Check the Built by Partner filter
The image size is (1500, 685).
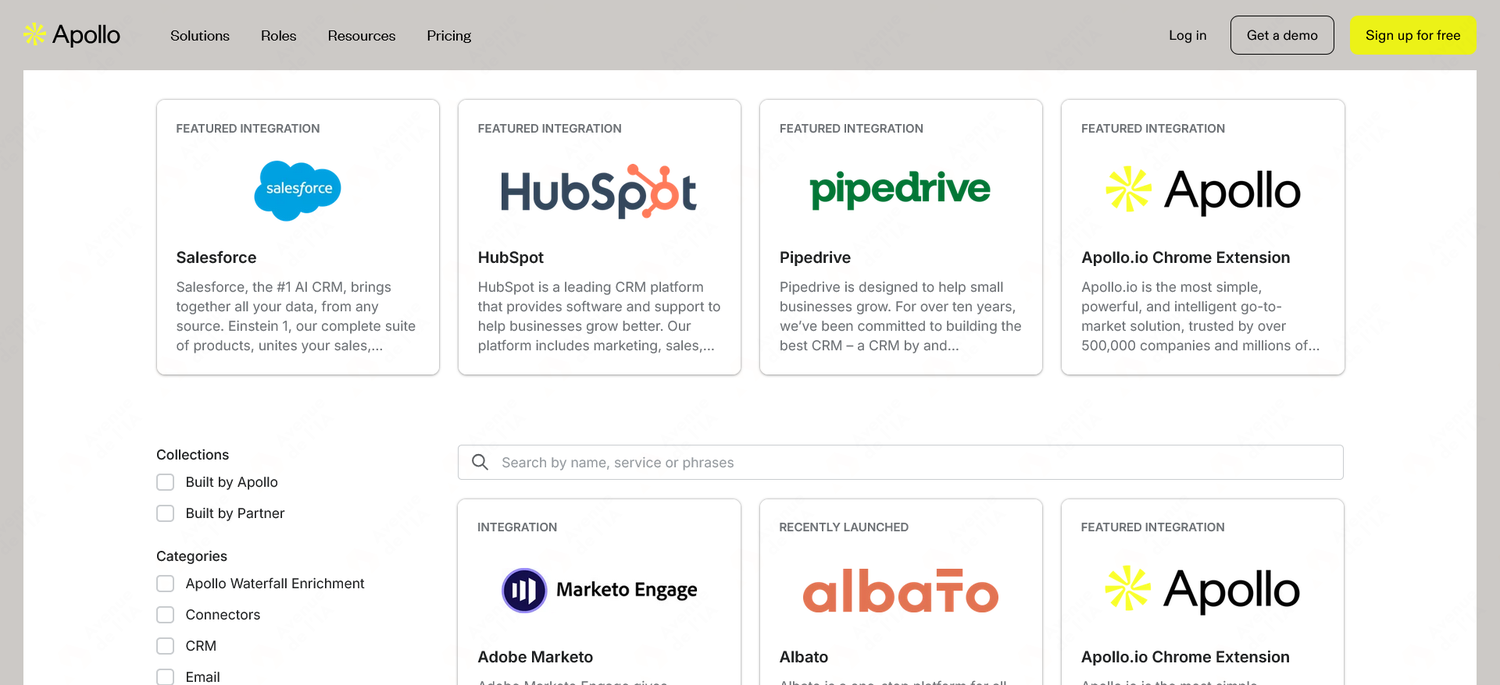[x=165, y=513]
